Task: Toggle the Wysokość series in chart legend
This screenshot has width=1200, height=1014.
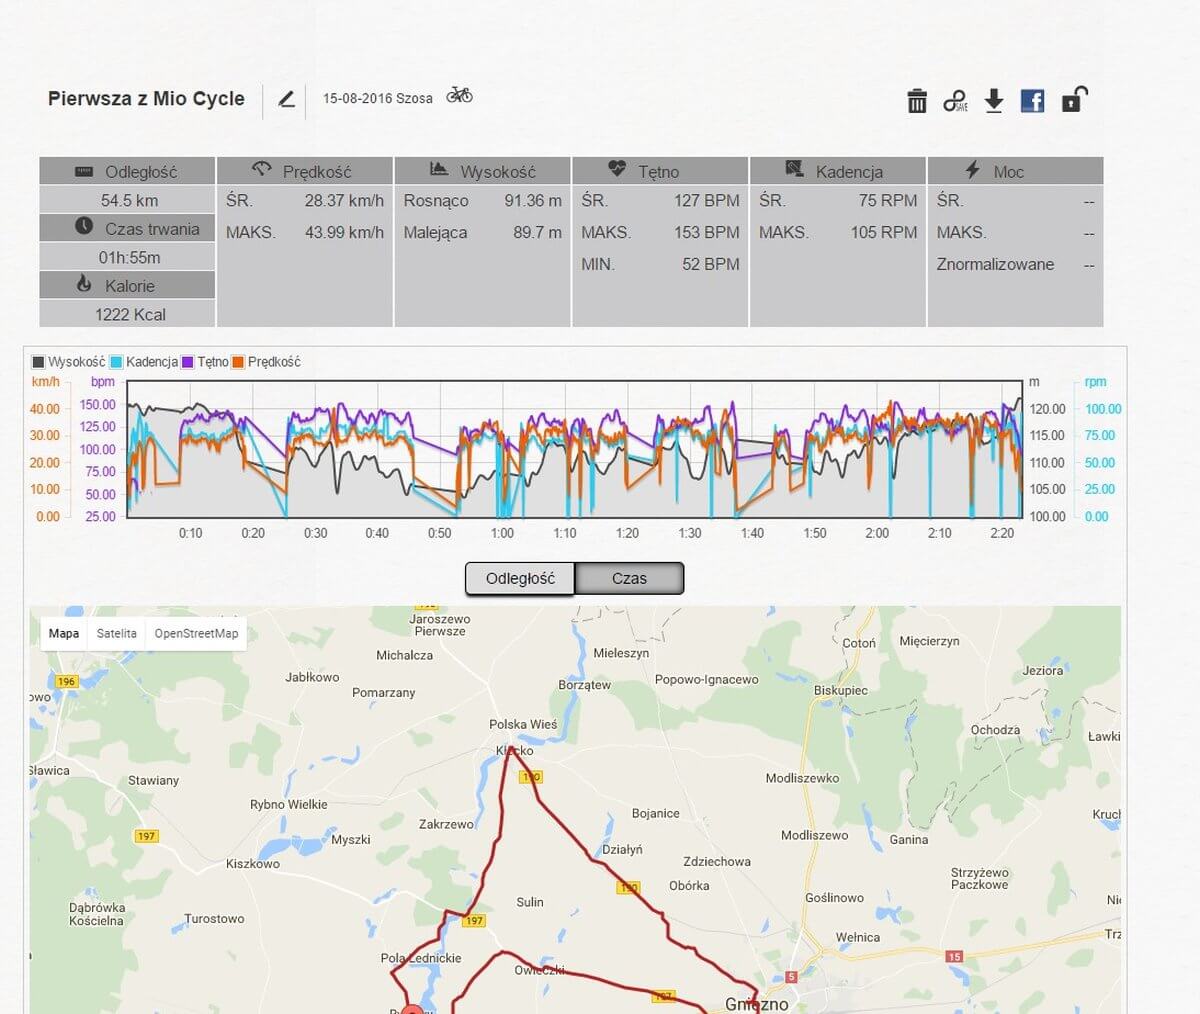Action: click(68, 362)
